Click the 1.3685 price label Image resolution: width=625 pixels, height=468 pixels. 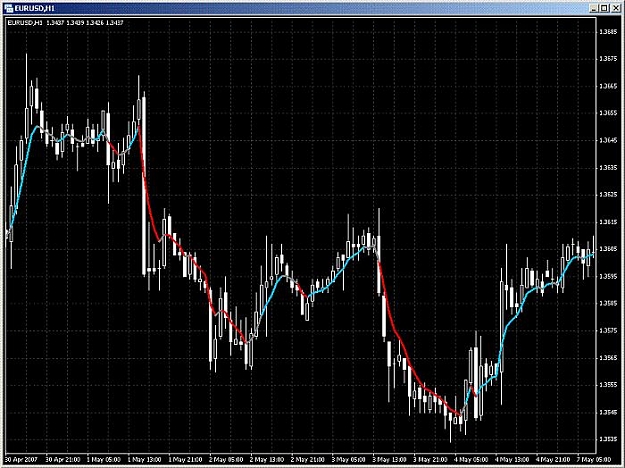tap(608, 31)
